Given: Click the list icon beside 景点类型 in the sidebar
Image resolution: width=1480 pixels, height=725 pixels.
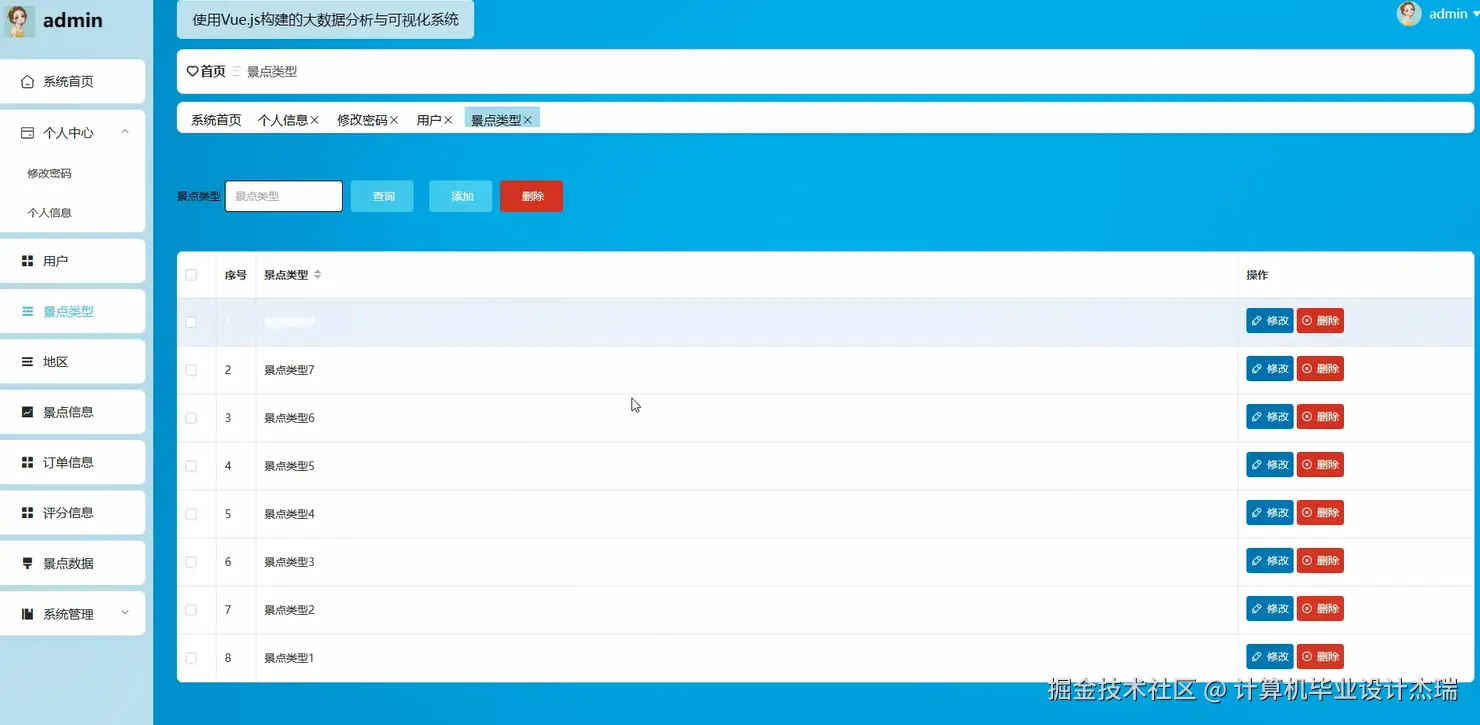Looking at the screenshot, I should pos(28,311).
